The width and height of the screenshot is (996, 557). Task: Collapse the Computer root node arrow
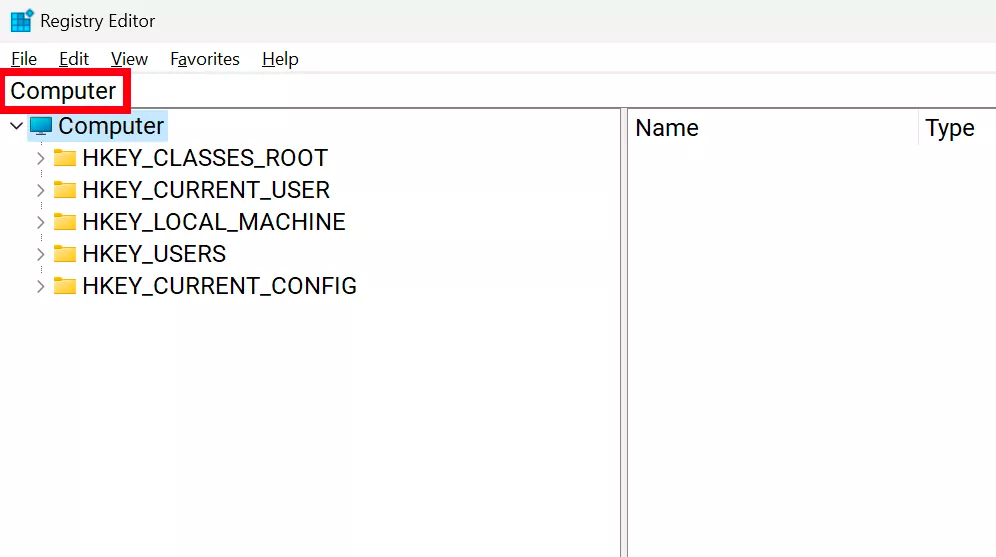[x=16, y=126]
